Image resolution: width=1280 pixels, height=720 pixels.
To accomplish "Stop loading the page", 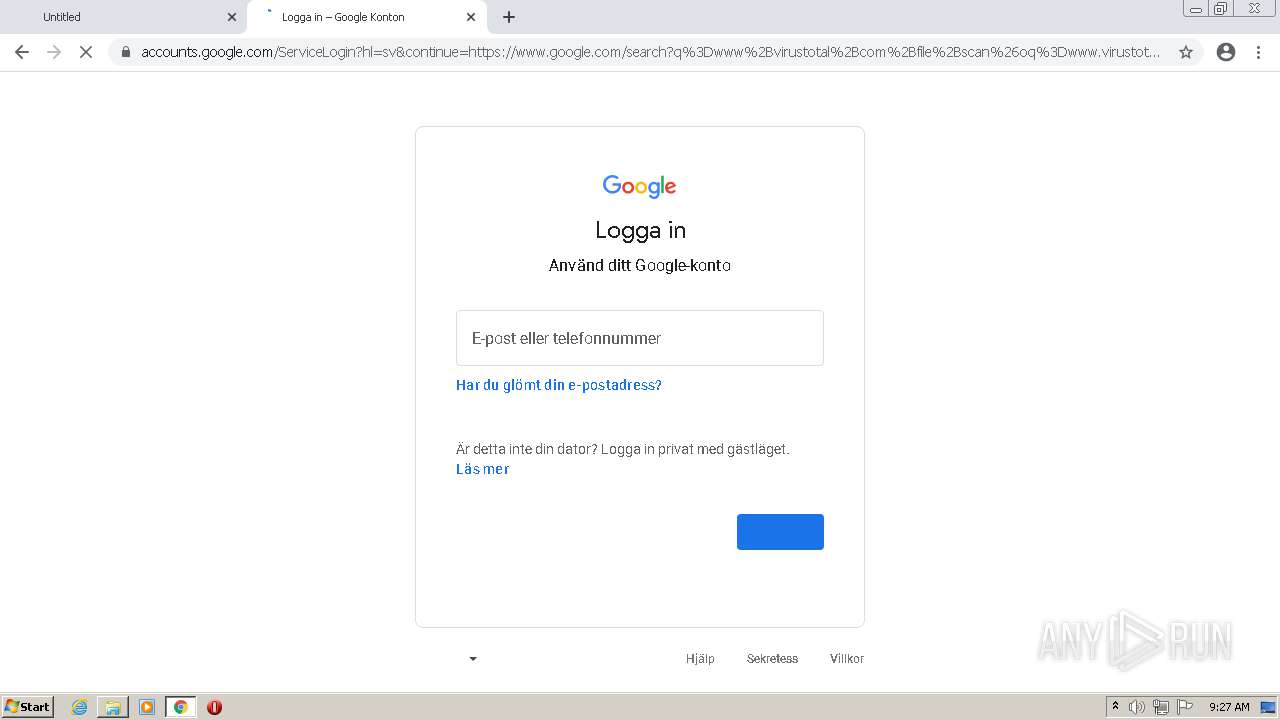I will pos(86,52).
